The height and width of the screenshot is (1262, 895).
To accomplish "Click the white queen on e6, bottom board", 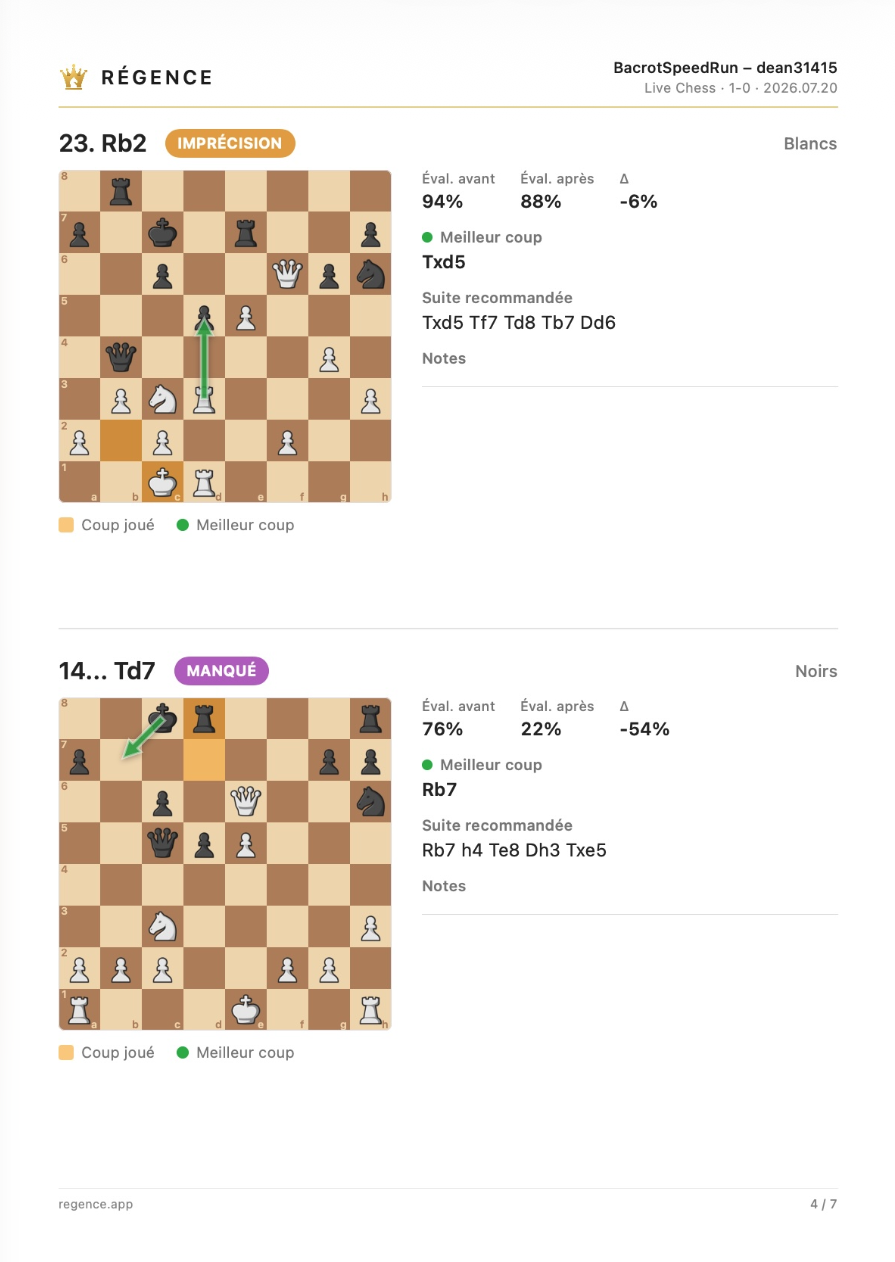I will point(245,801).
